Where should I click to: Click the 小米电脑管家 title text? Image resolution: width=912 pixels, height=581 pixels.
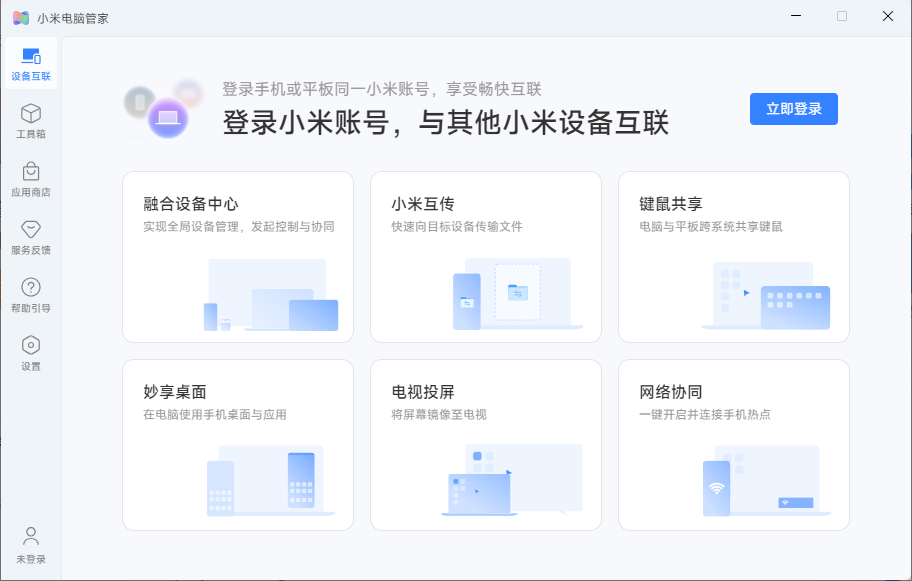click(x=73, y=19)
